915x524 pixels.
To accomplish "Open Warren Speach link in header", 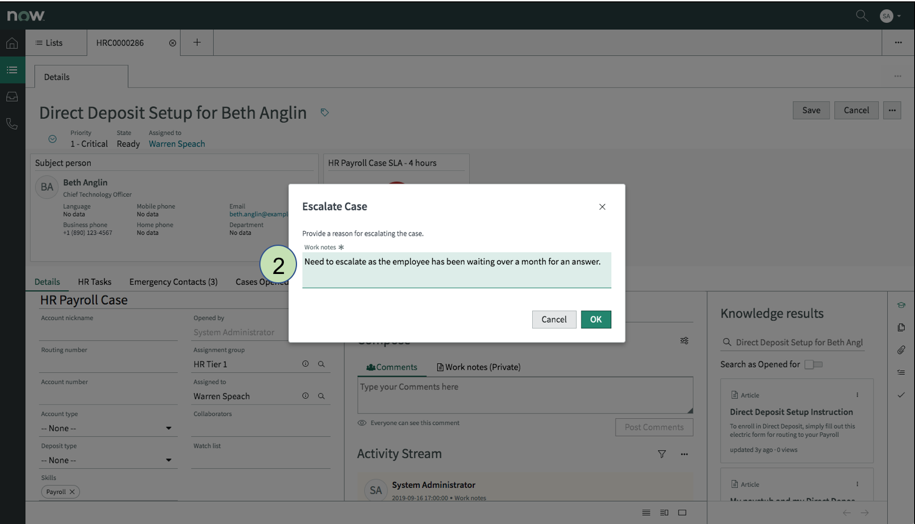I will (x=177, y=144).
